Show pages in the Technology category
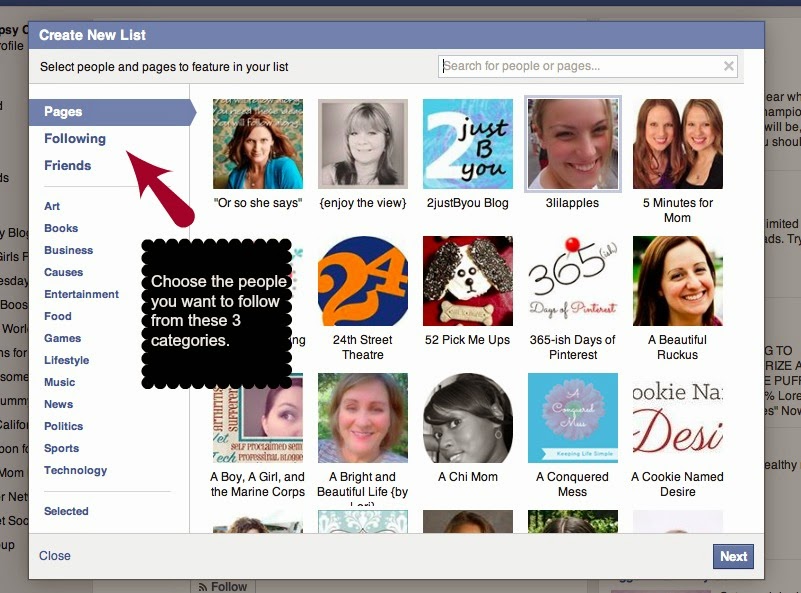Screen dimensions: 801x593 point(75,470)
